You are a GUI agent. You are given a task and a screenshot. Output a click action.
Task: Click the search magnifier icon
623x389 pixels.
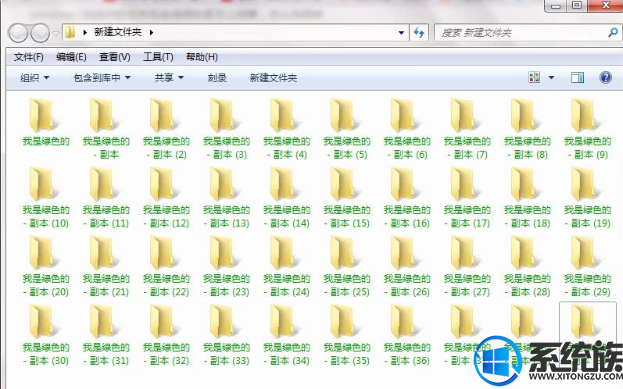(x=613, y=33)
